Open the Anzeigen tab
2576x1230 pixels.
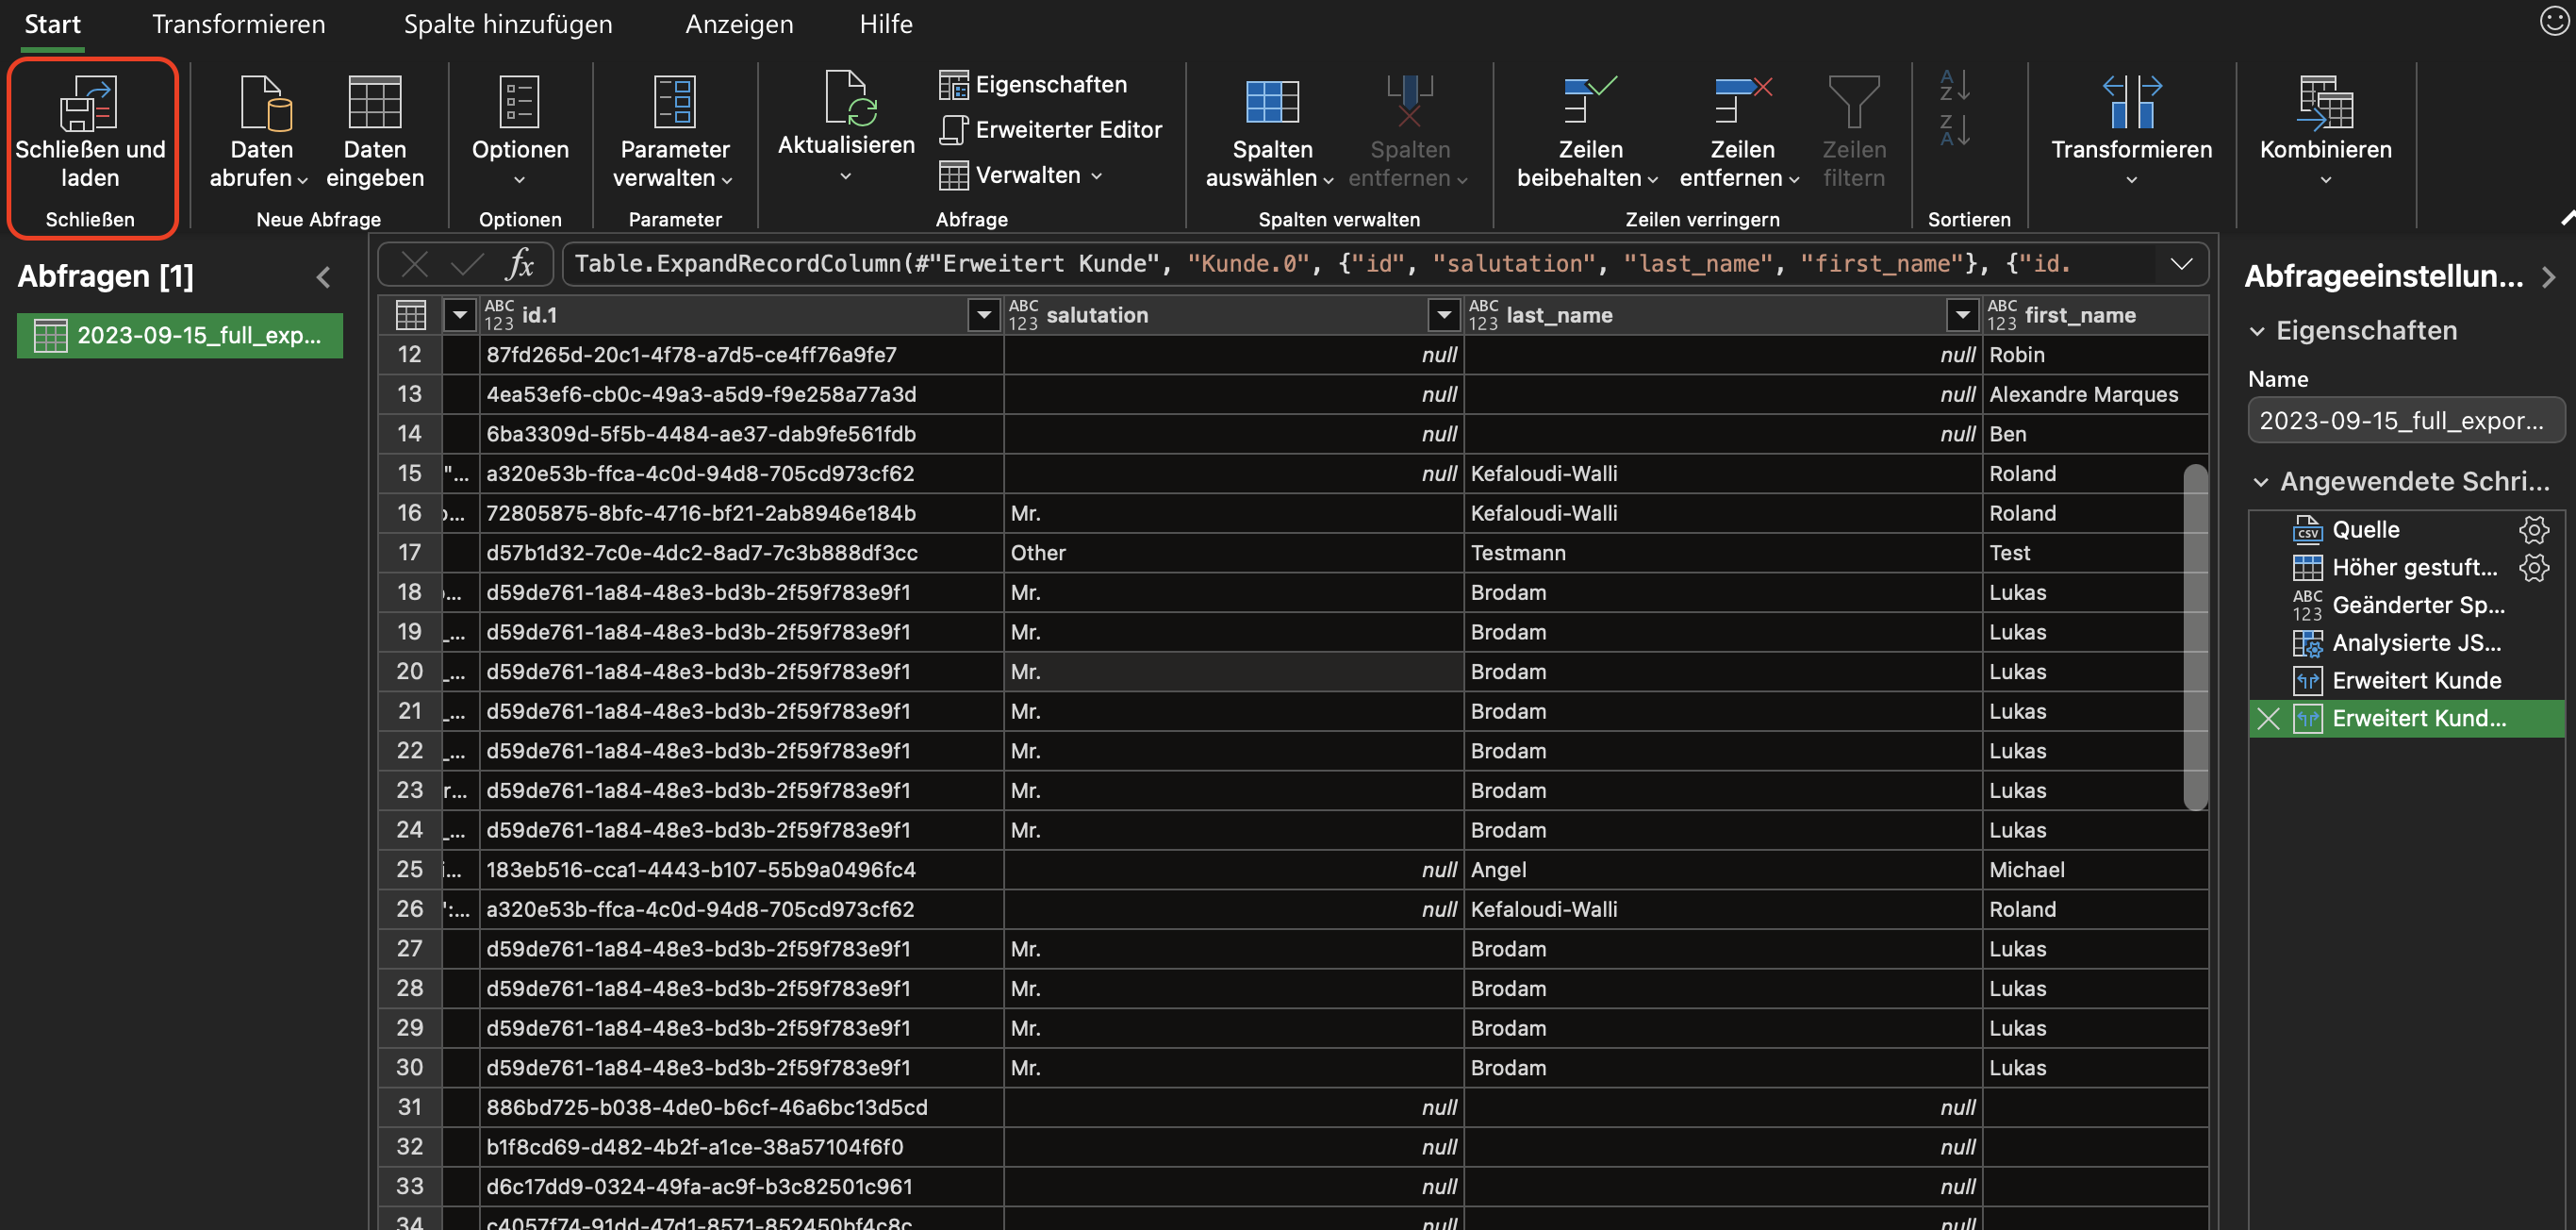pos(739,24)
